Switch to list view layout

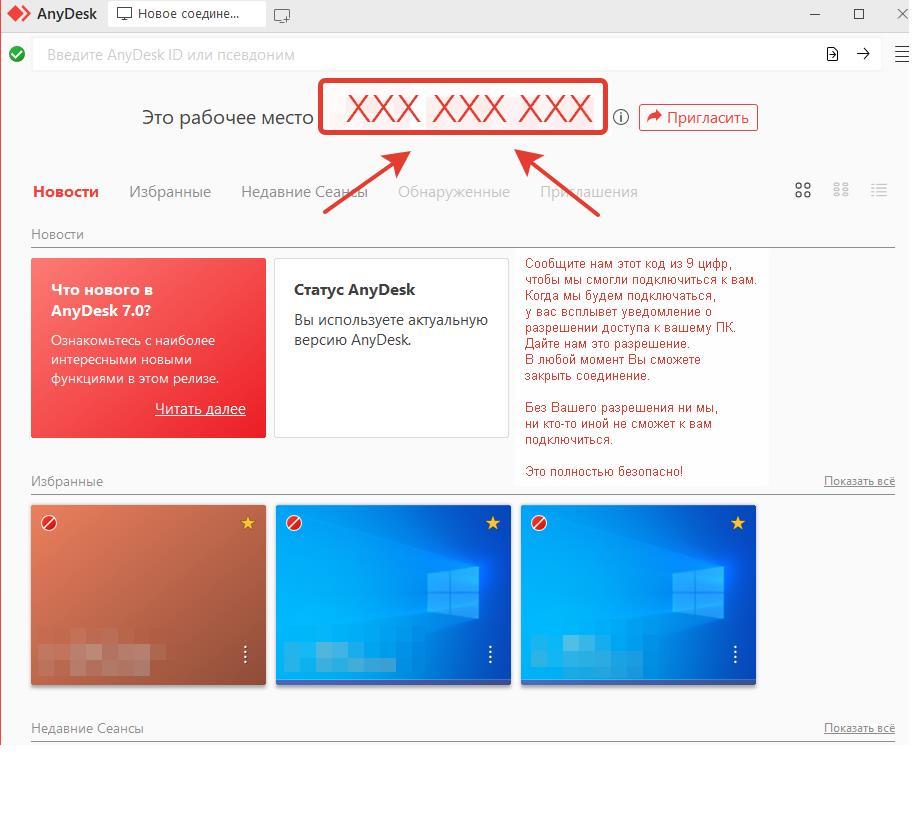(x=879, y=190)
